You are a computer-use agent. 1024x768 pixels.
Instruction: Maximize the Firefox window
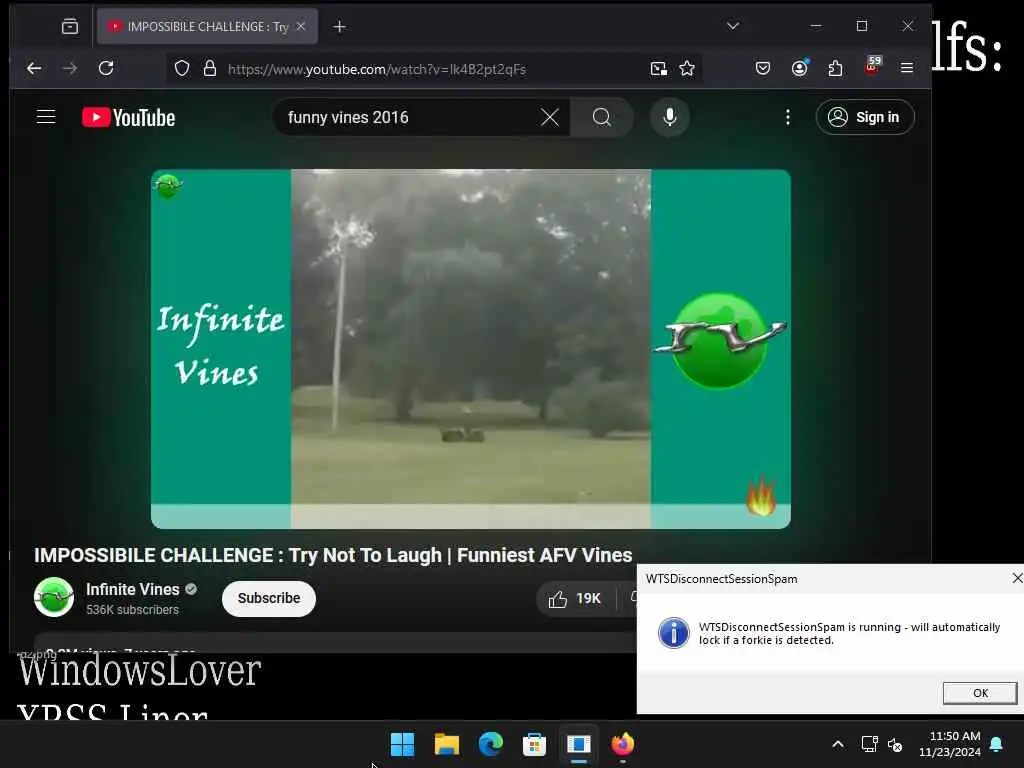coord(862,26)
